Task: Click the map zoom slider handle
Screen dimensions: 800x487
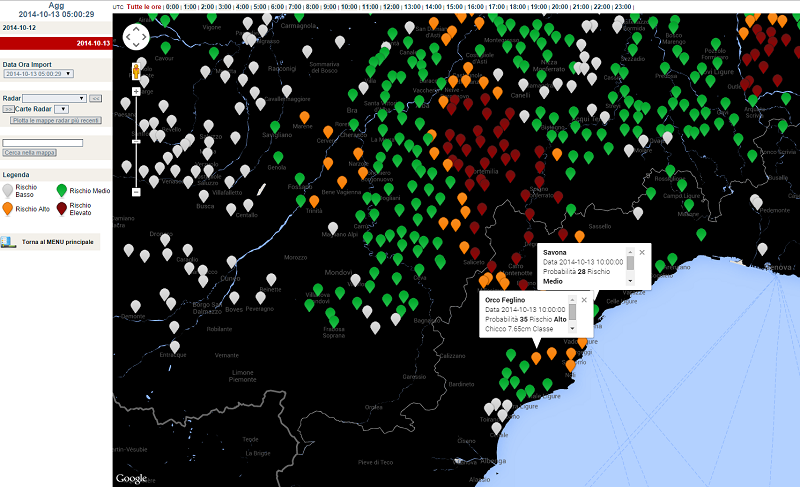Action: (x=136, y=141)
